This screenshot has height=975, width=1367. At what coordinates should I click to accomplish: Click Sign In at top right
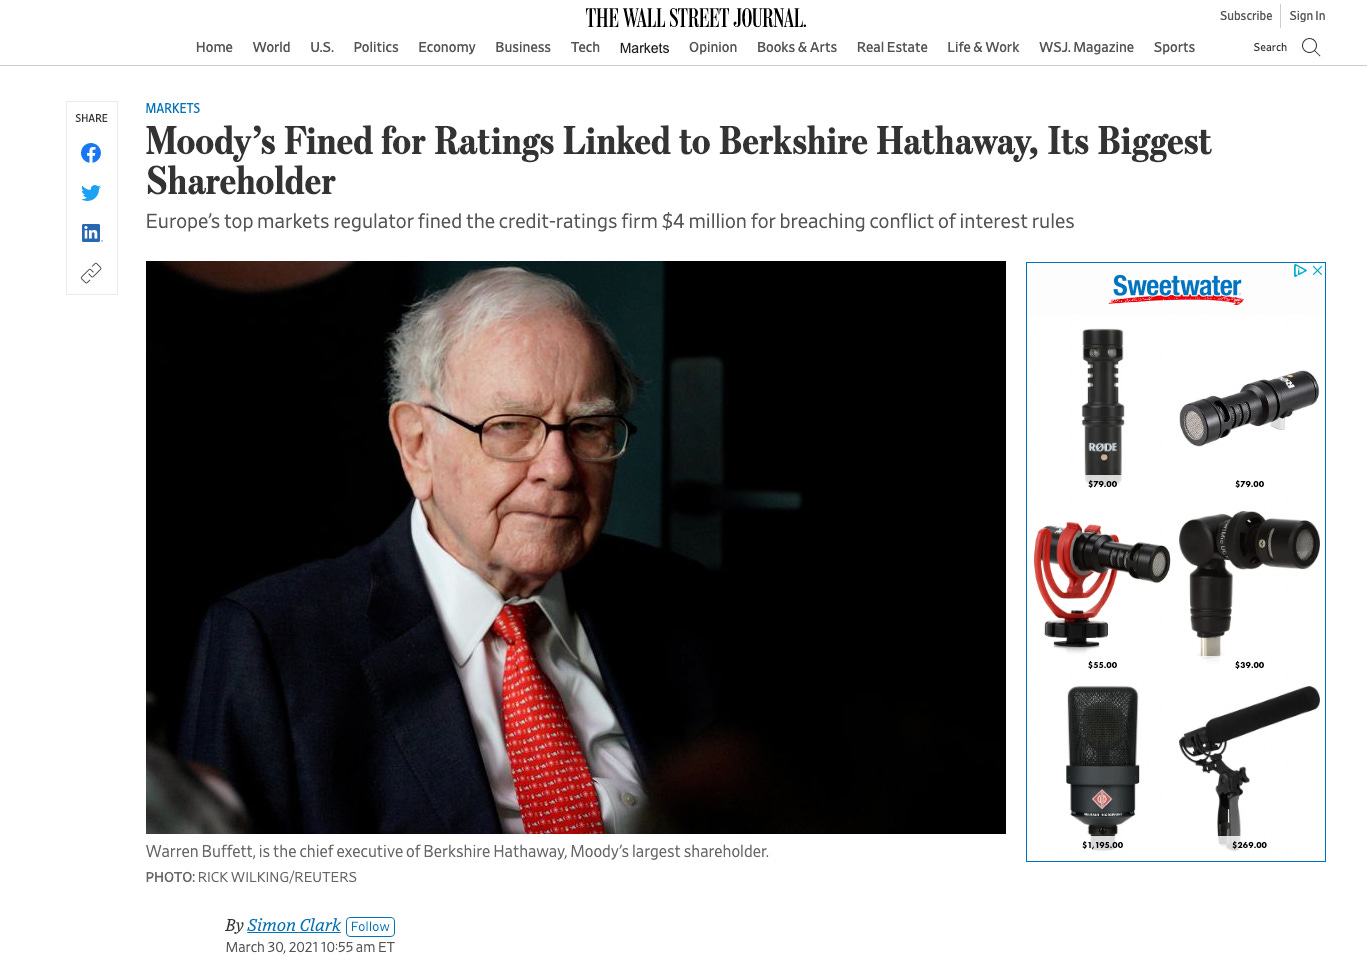tap(1307, 16)
